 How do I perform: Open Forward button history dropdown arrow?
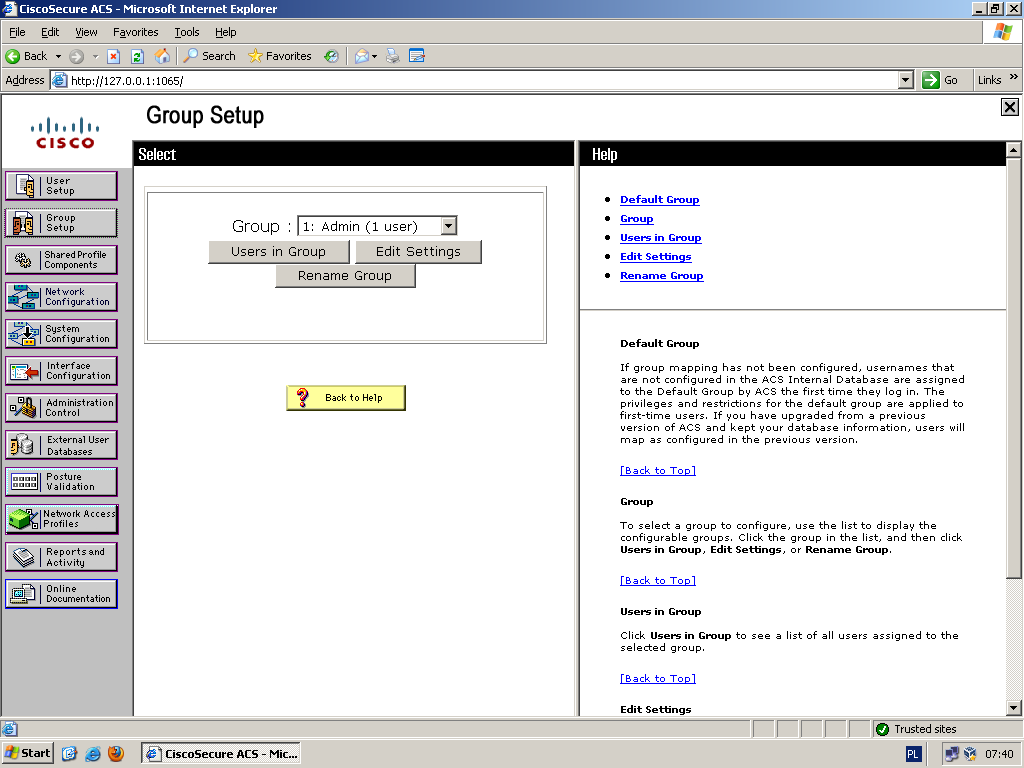point(95,56)
